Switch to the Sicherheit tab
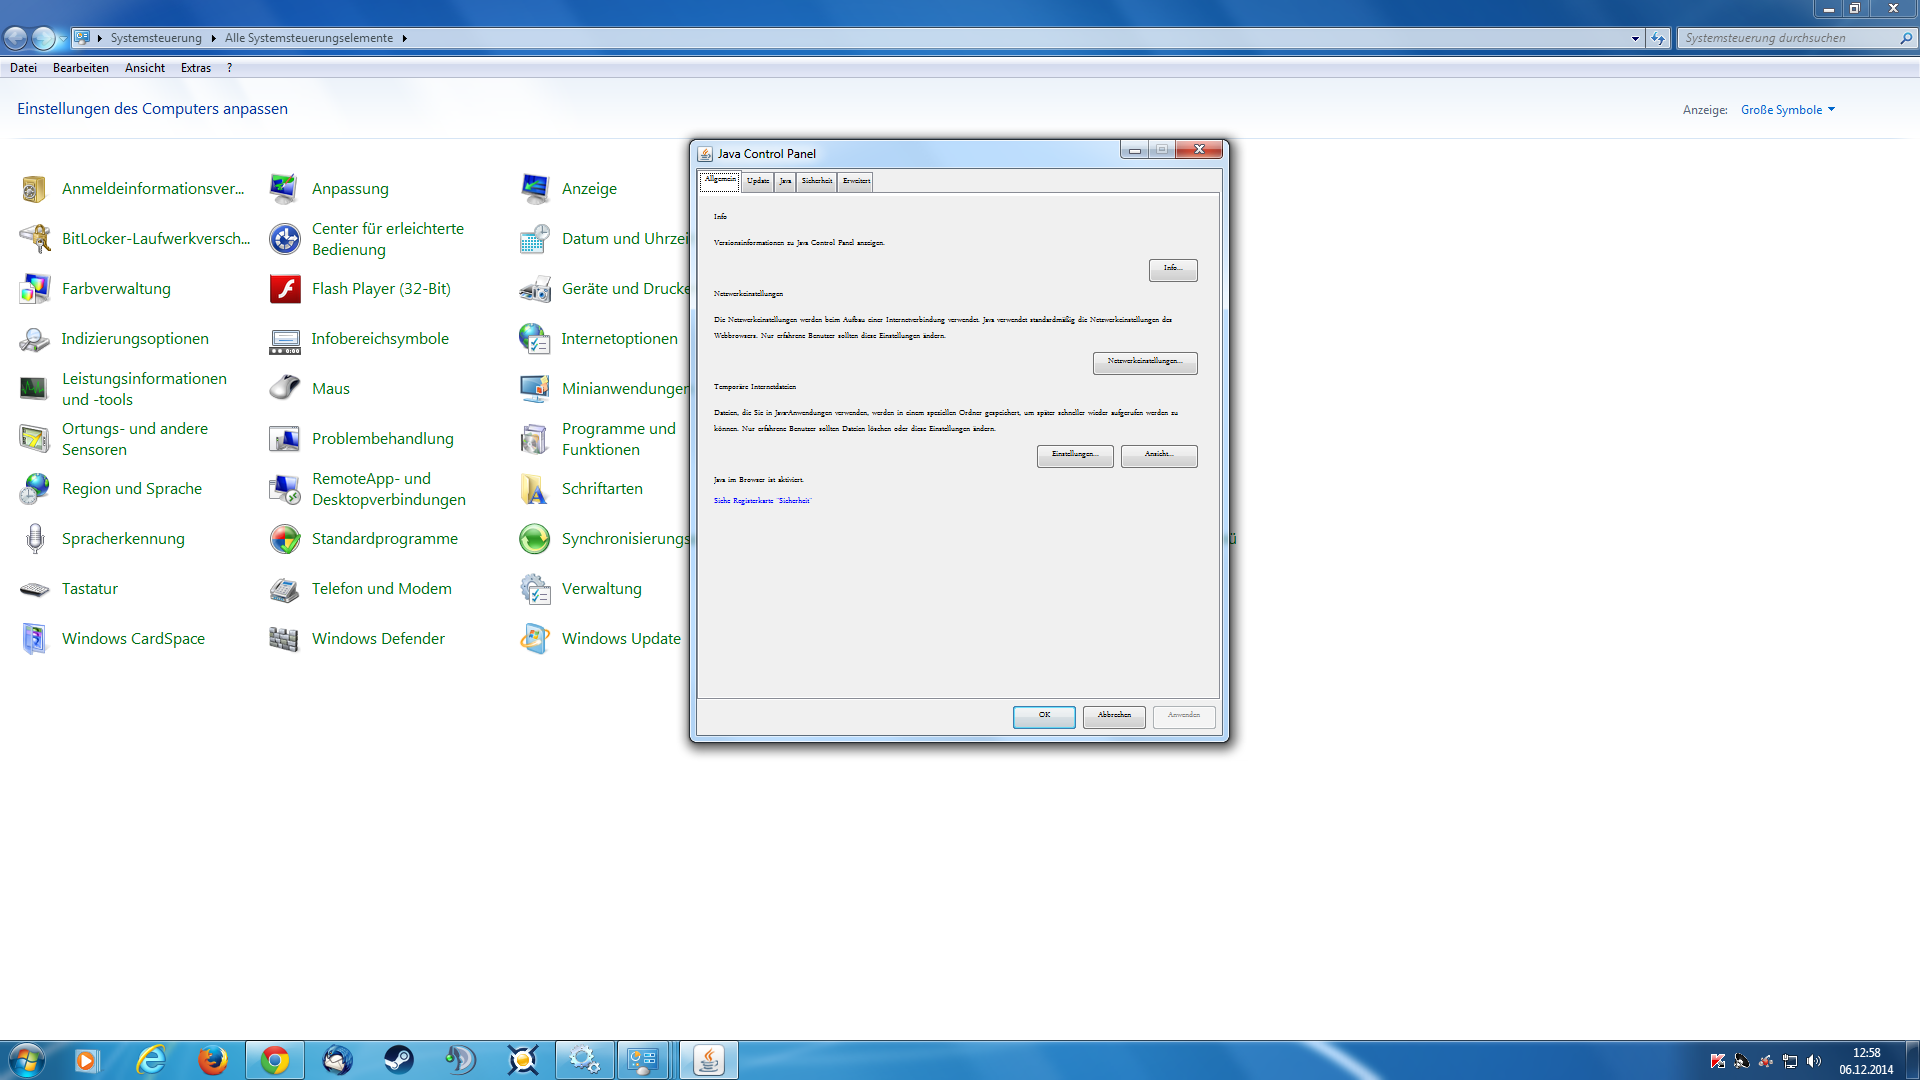 pyautogui.click(x=816, y=181)
